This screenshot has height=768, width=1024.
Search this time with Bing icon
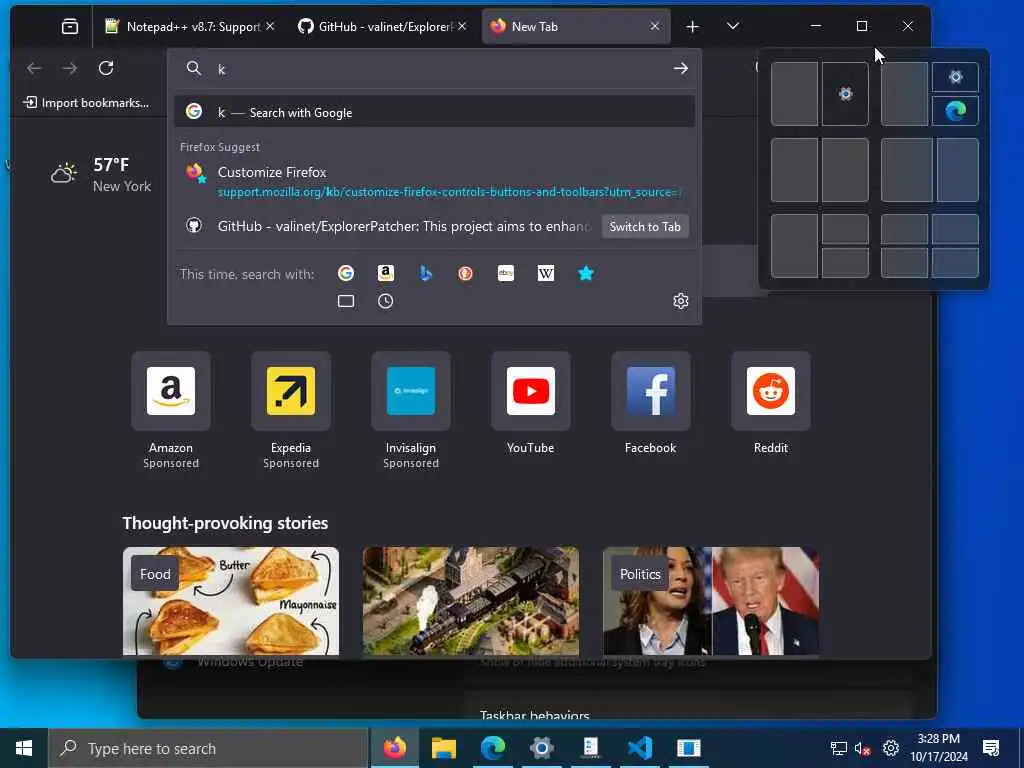[426, 273]
